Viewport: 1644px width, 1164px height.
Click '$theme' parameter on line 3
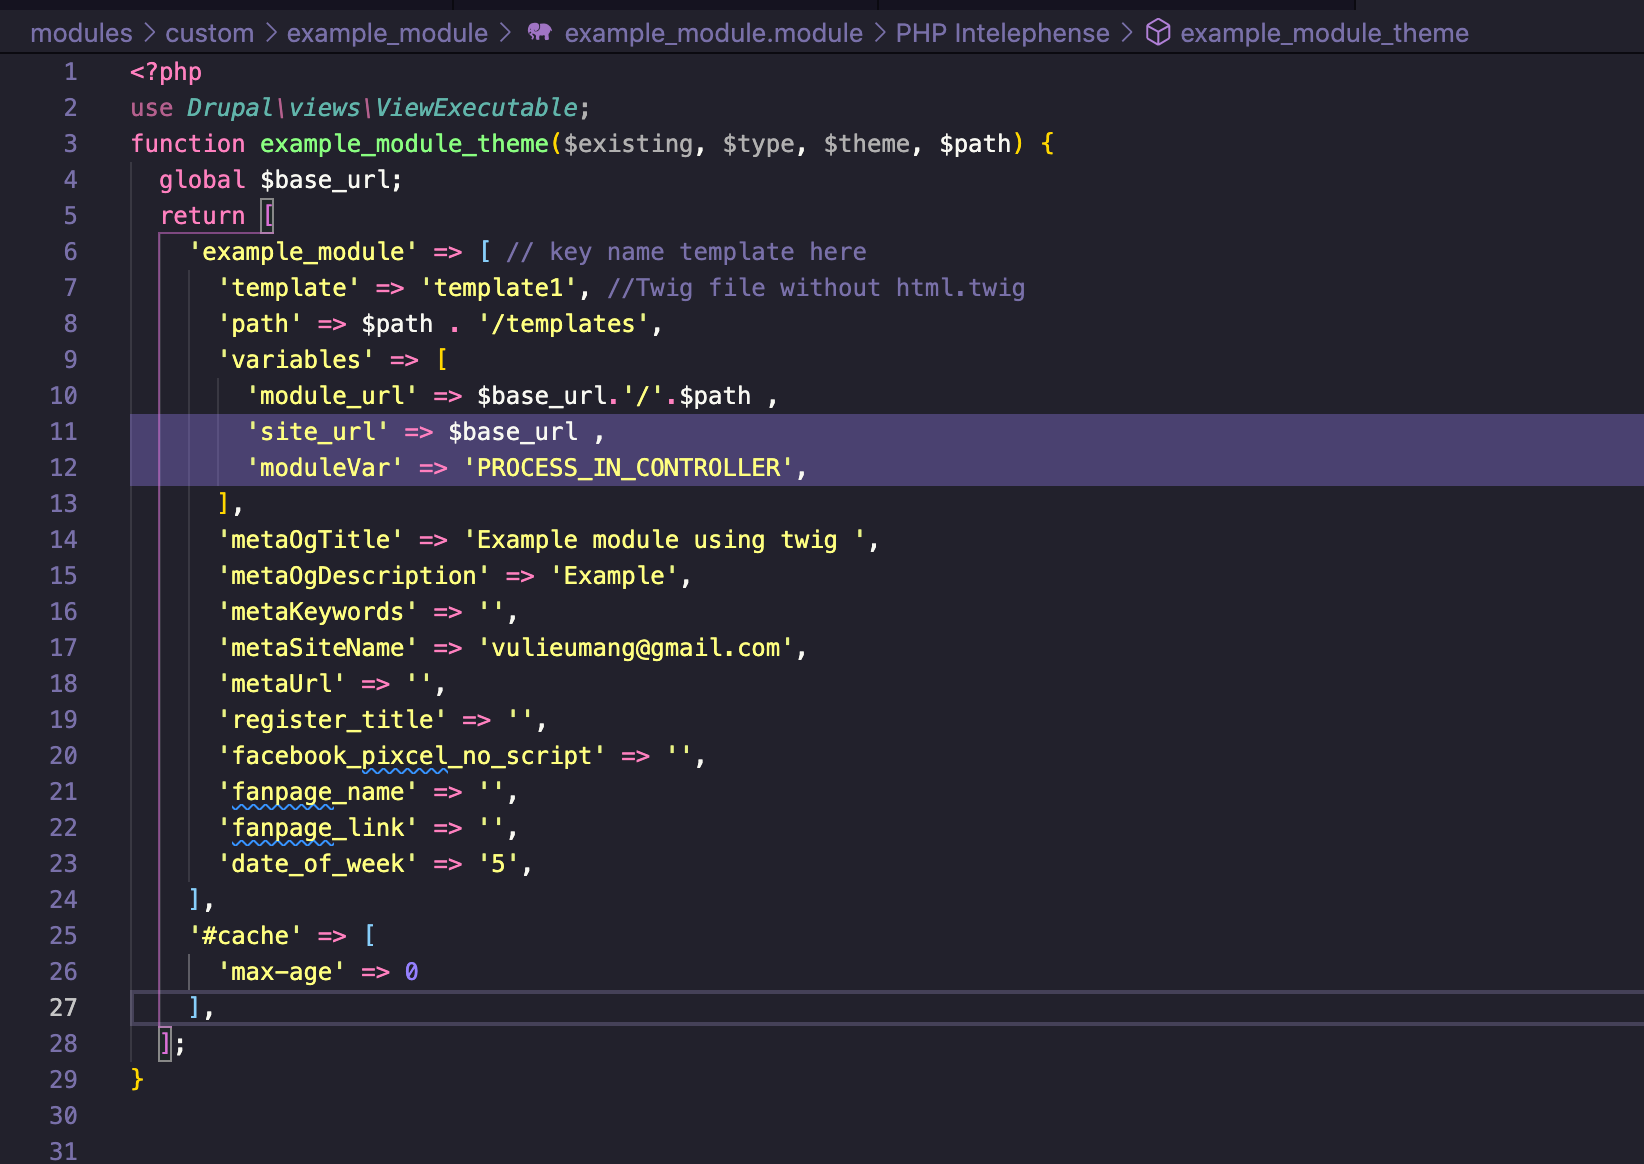point(867,144)
